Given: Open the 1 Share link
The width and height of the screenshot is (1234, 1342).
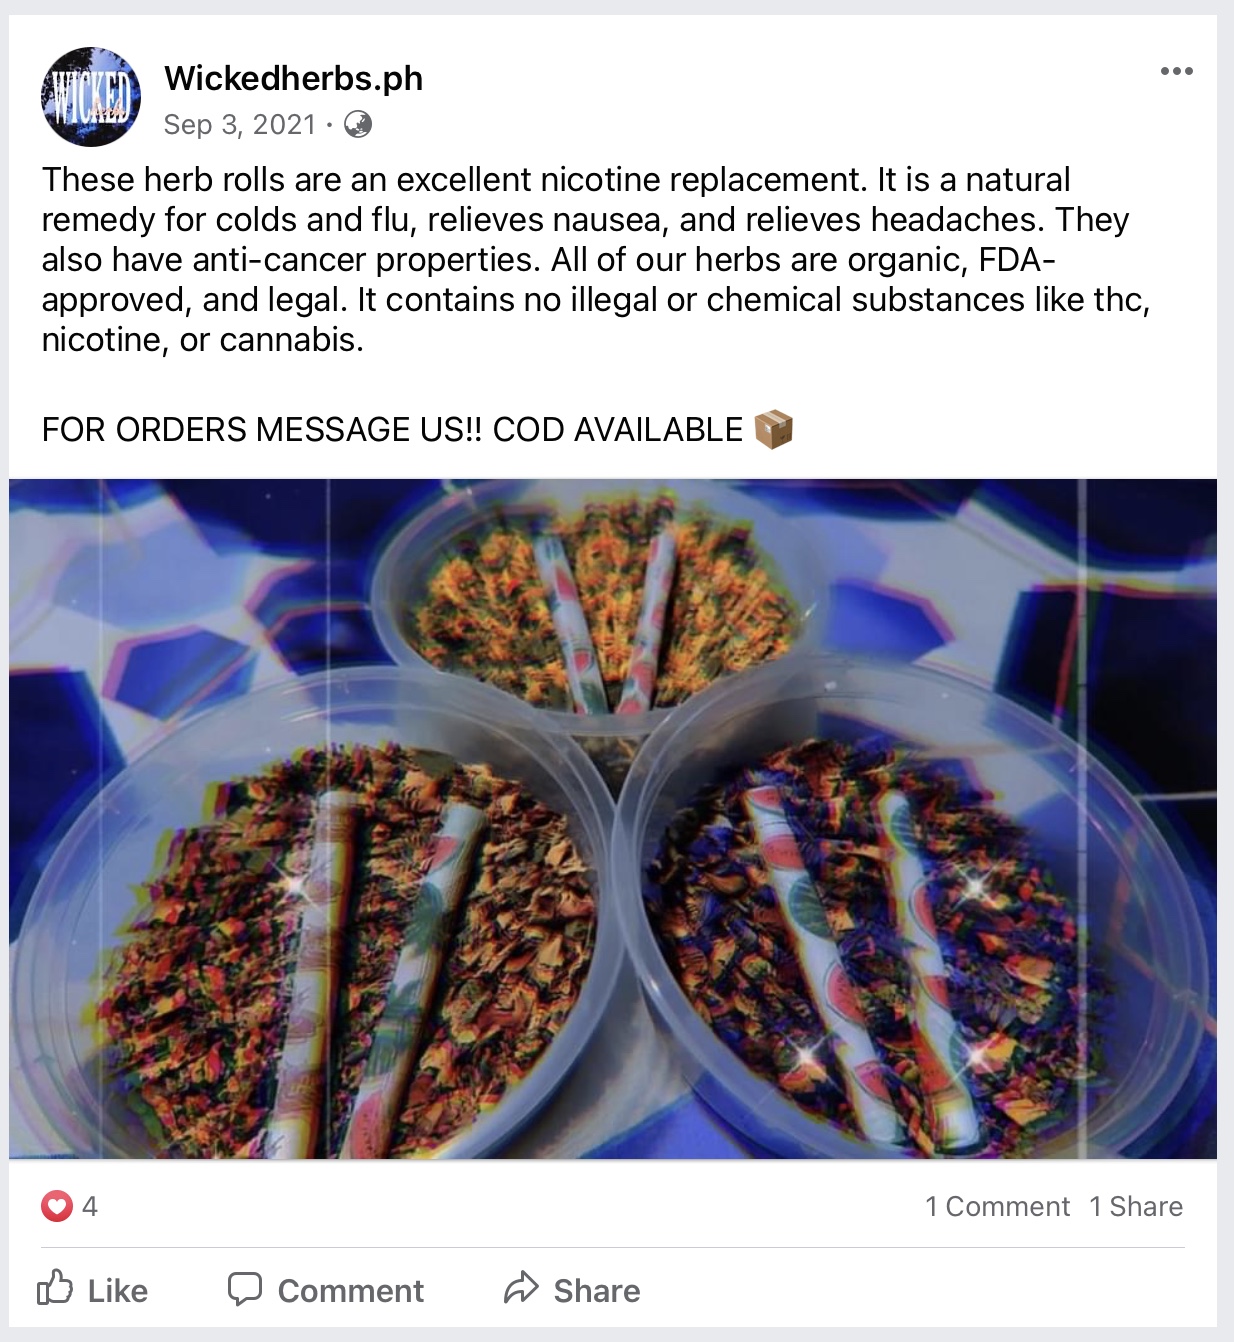Looking at the screenshot, I should click(1136, 1207).
